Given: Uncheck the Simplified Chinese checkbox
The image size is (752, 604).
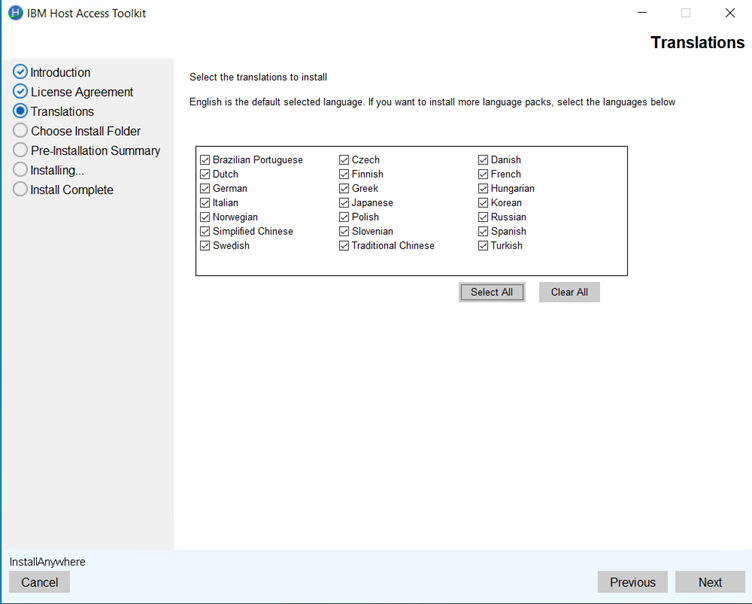Looking at the screenshot, I should pos(205,231).
